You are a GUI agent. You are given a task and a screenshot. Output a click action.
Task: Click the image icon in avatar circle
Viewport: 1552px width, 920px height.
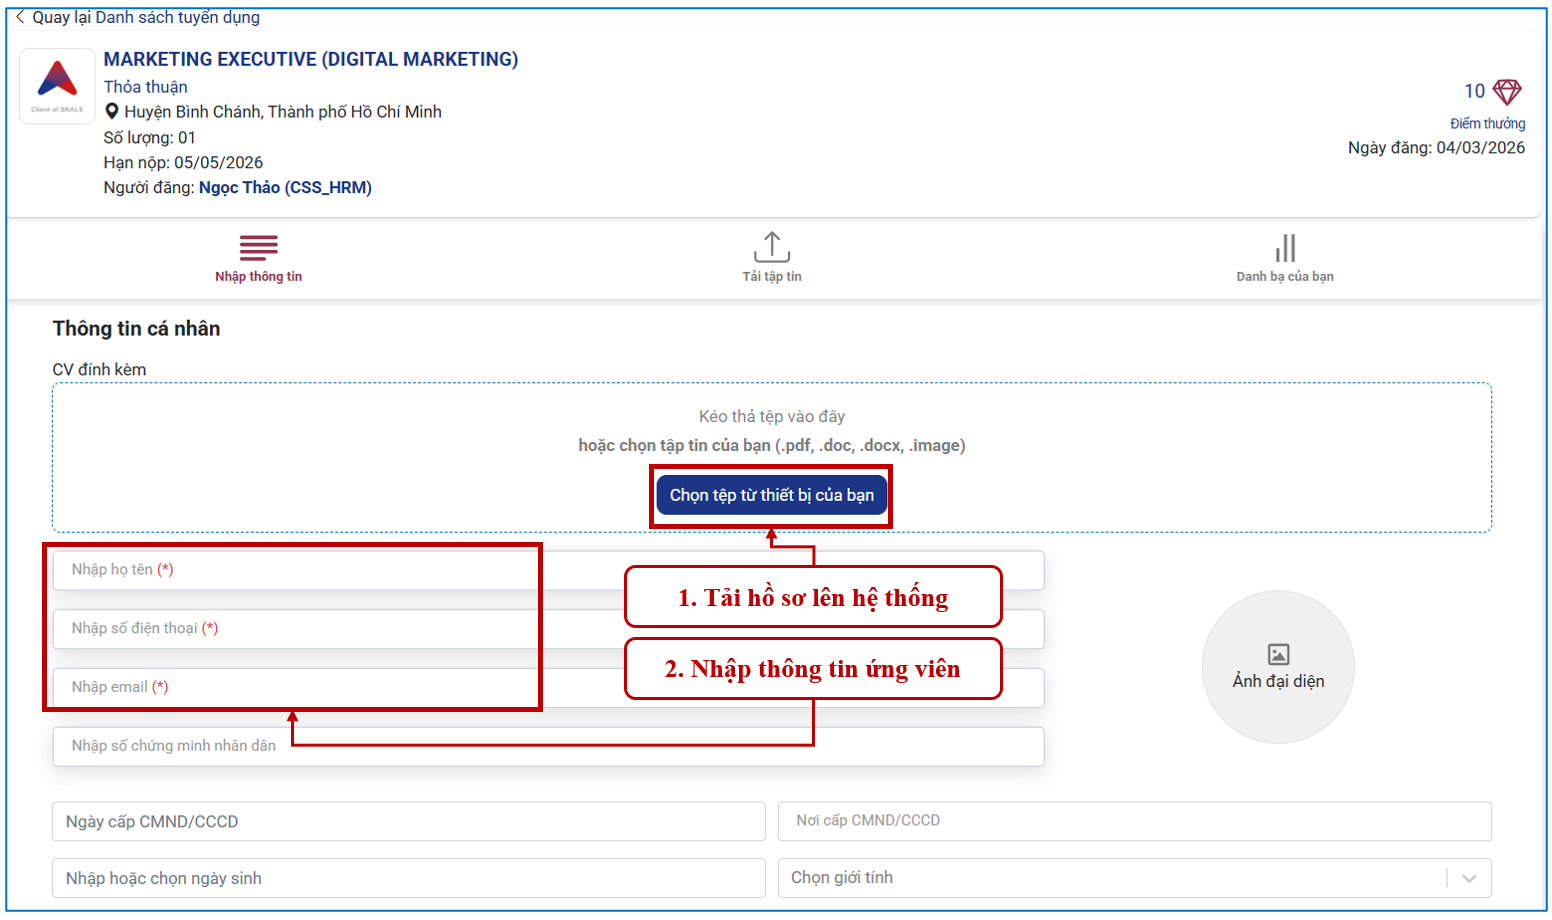[x=1278, y=654]
